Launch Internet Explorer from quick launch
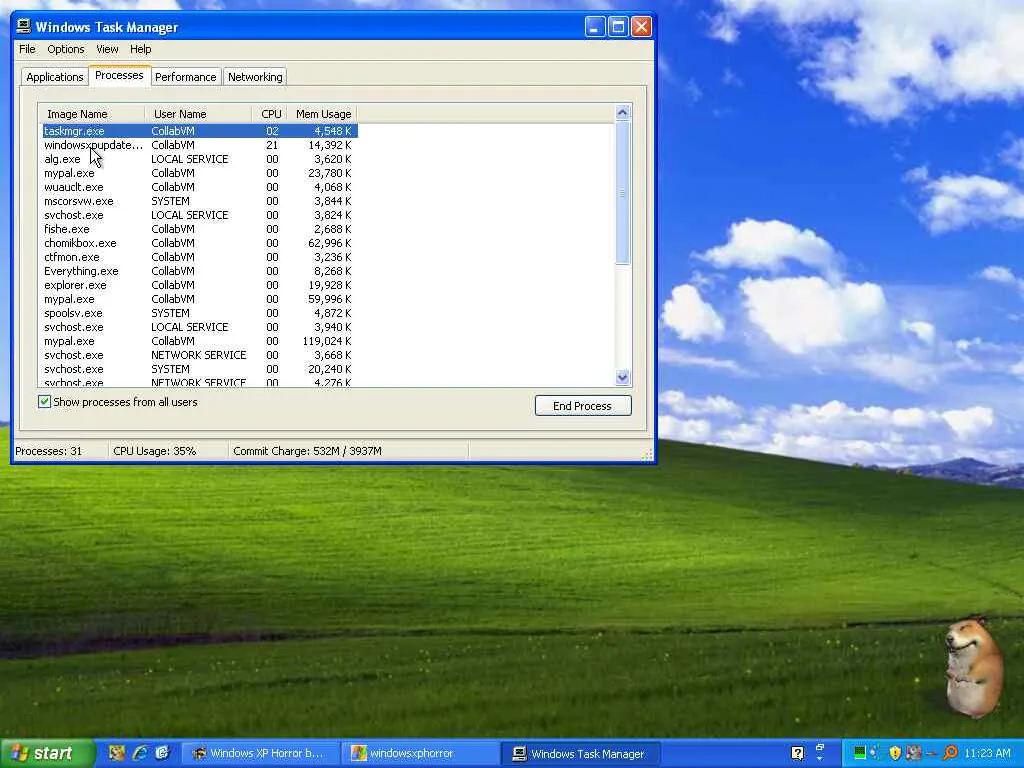This screenshot has height=768, width=1024. [140, 754]
